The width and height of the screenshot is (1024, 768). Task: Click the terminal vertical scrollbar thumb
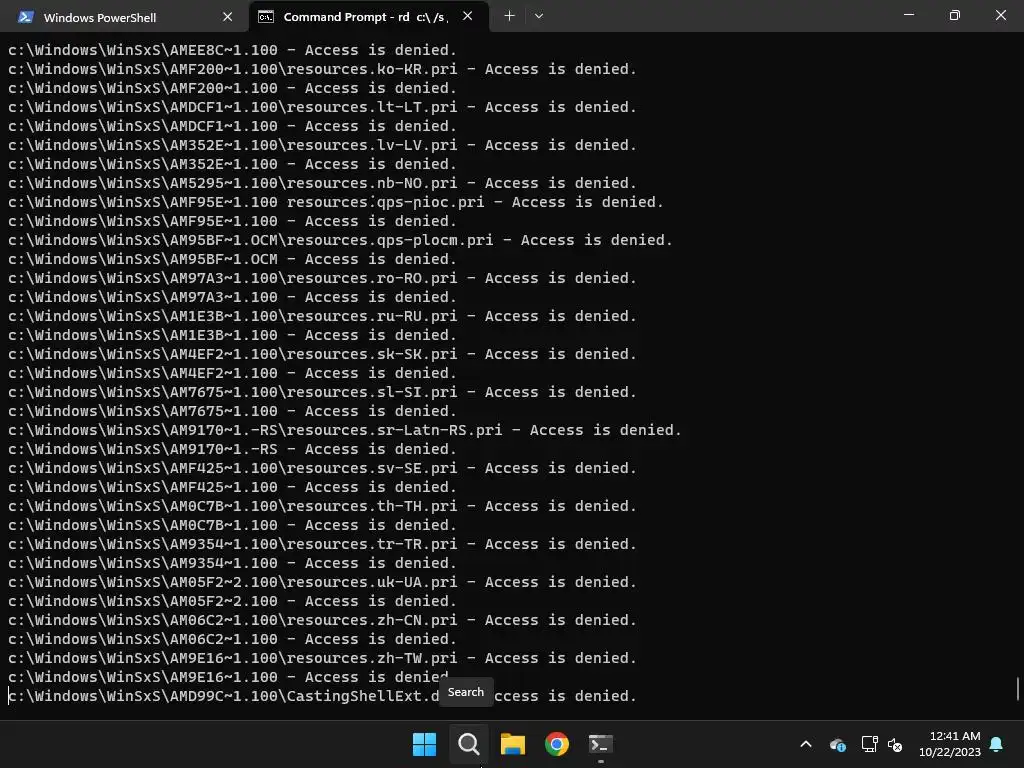coord(1017,688)
